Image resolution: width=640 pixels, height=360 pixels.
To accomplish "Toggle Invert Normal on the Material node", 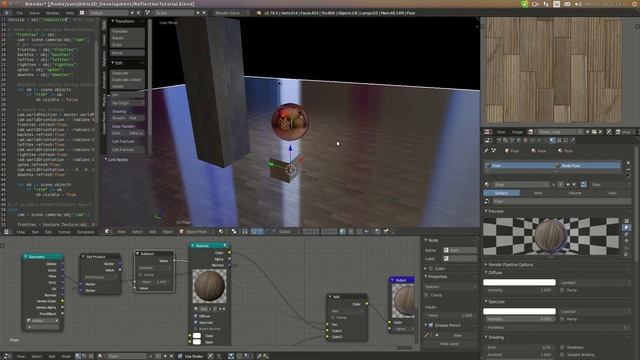I will point(196,328).
